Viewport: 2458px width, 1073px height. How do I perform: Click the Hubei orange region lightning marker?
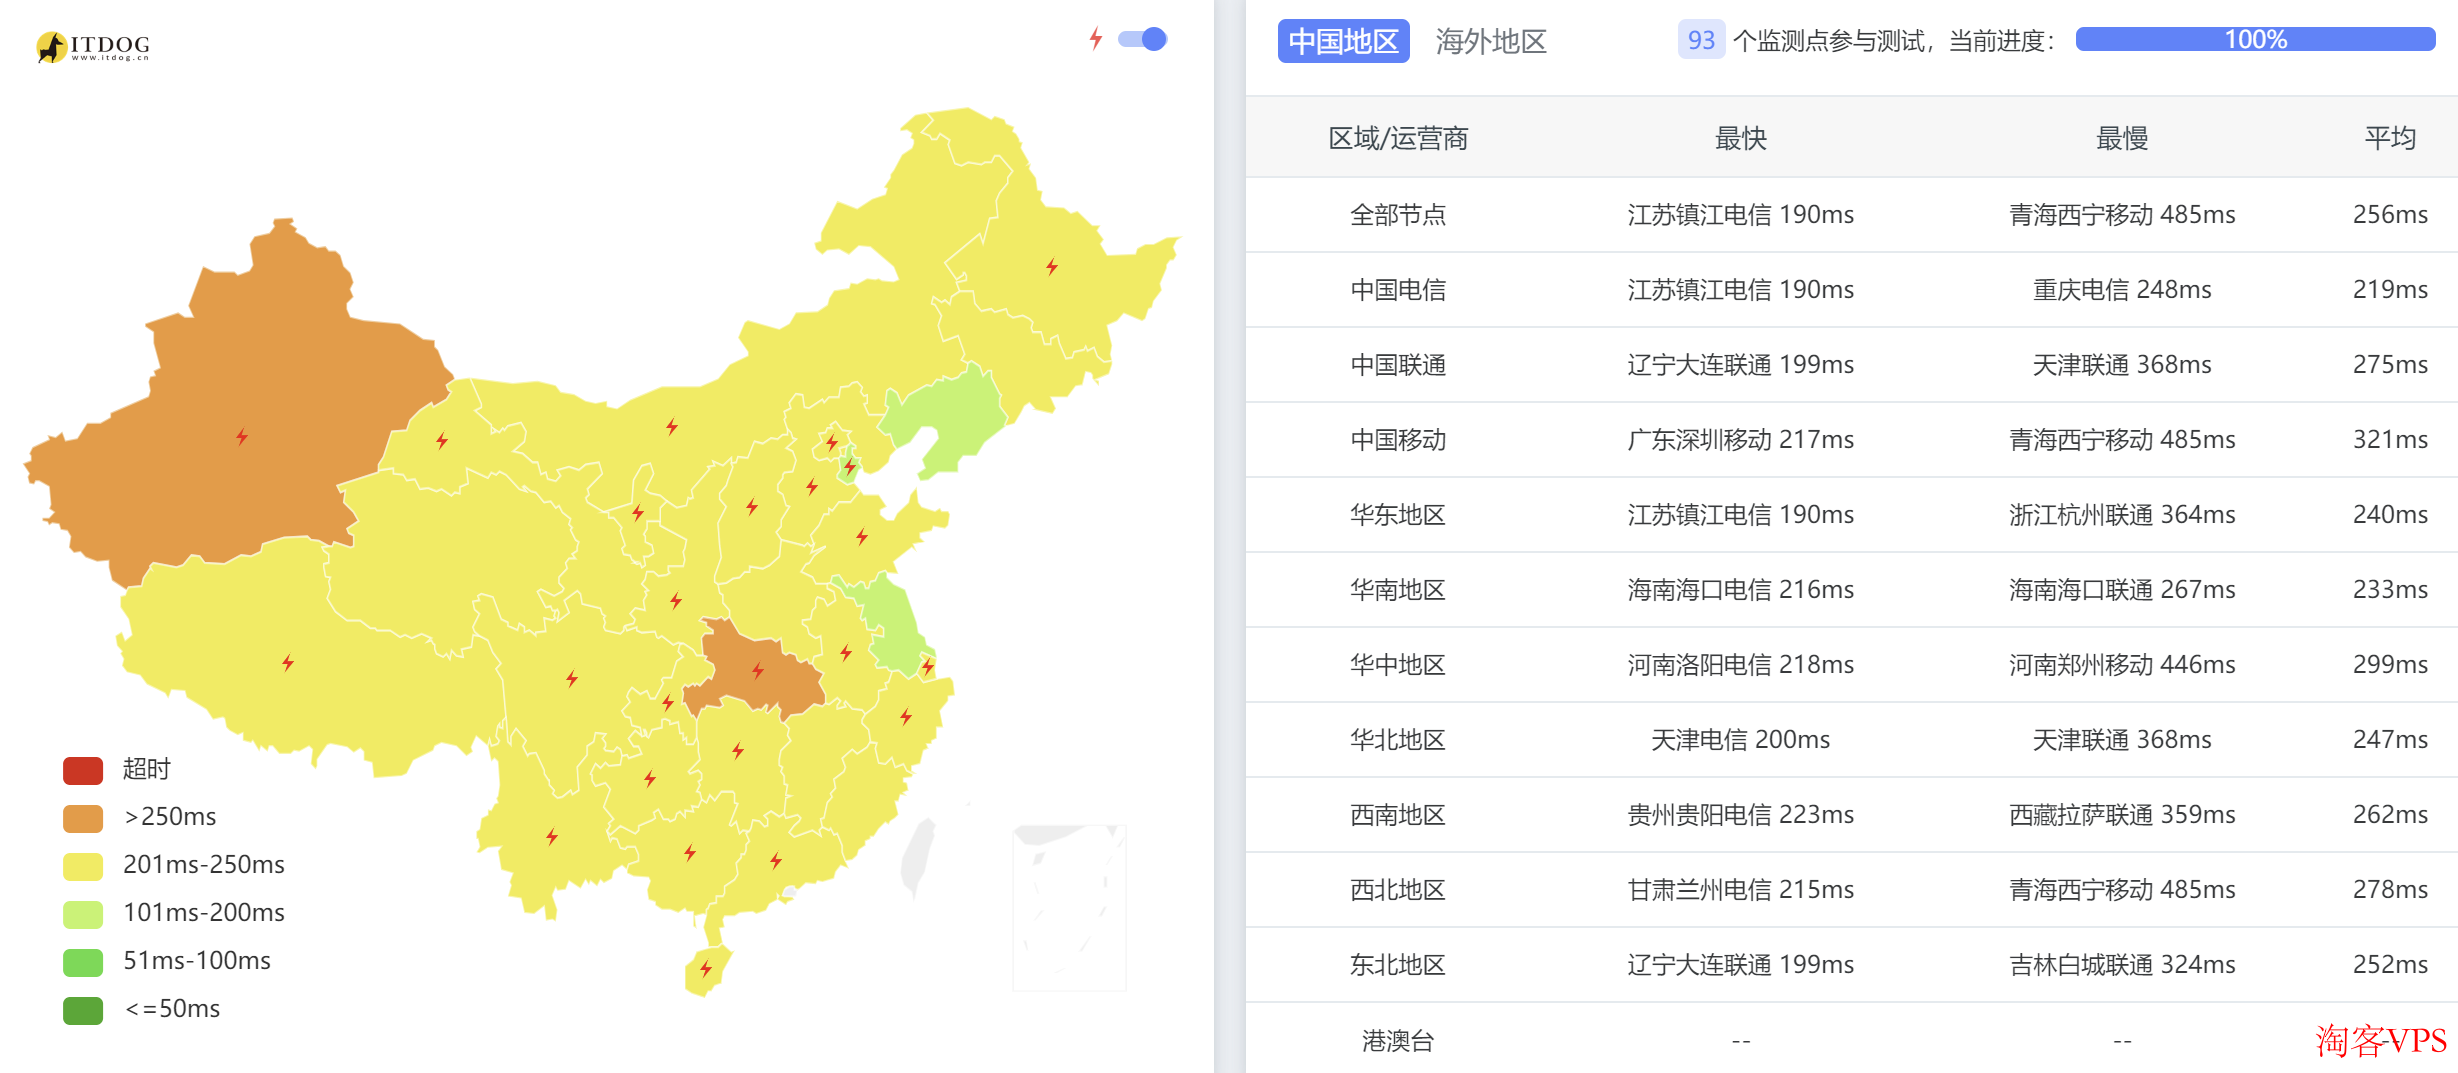[758, 670]
